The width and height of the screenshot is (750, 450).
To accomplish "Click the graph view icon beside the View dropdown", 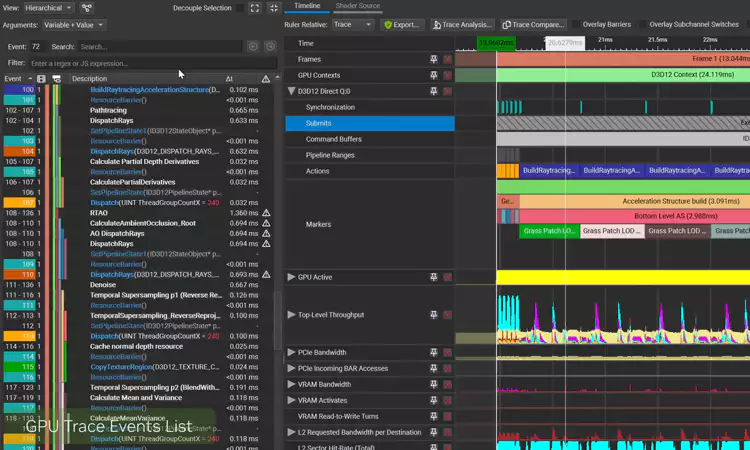I will click(87, 8).
